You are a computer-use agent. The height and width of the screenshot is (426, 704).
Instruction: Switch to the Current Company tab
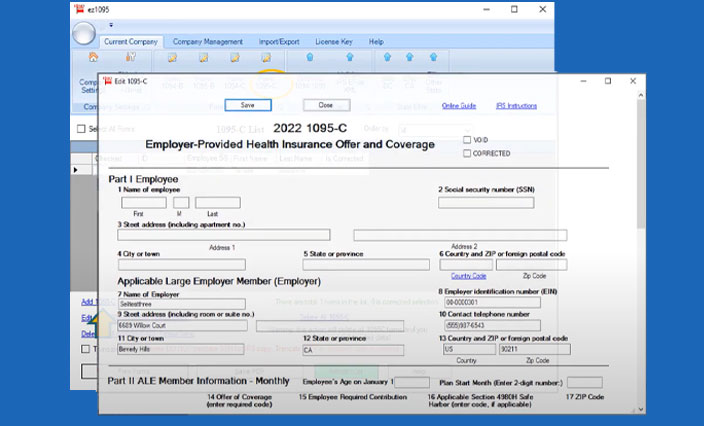coord(131,42)
